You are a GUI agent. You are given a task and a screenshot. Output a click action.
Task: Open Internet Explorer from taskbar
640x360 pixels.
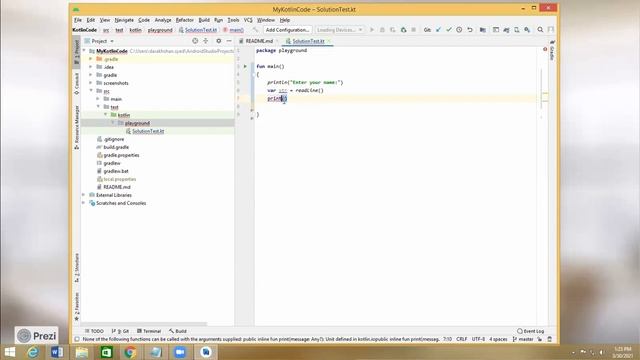(33, 352)
